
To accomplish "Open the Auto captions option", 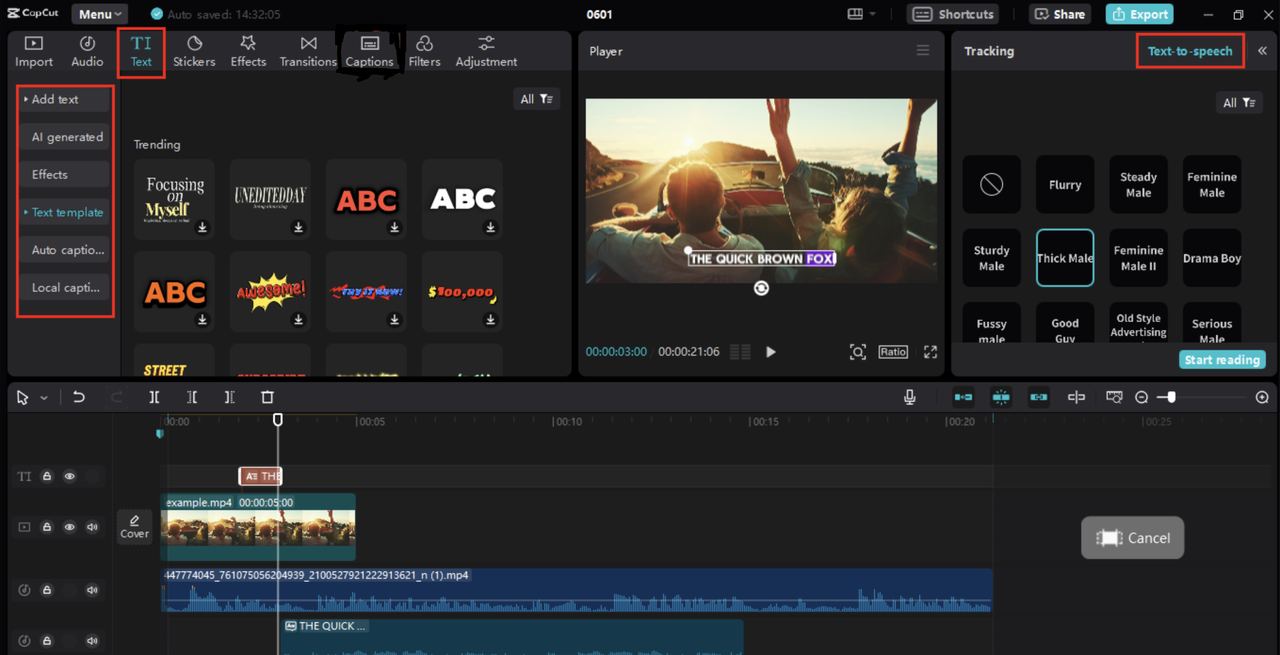I will point(66,250).
